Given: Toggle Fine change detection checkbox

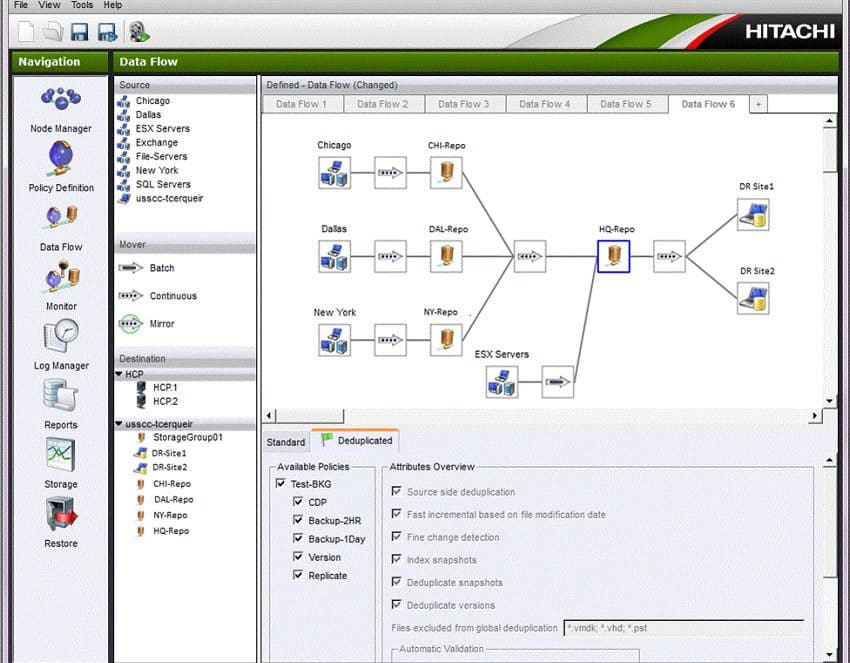Looking at the screenshot, I should (396, 537).
